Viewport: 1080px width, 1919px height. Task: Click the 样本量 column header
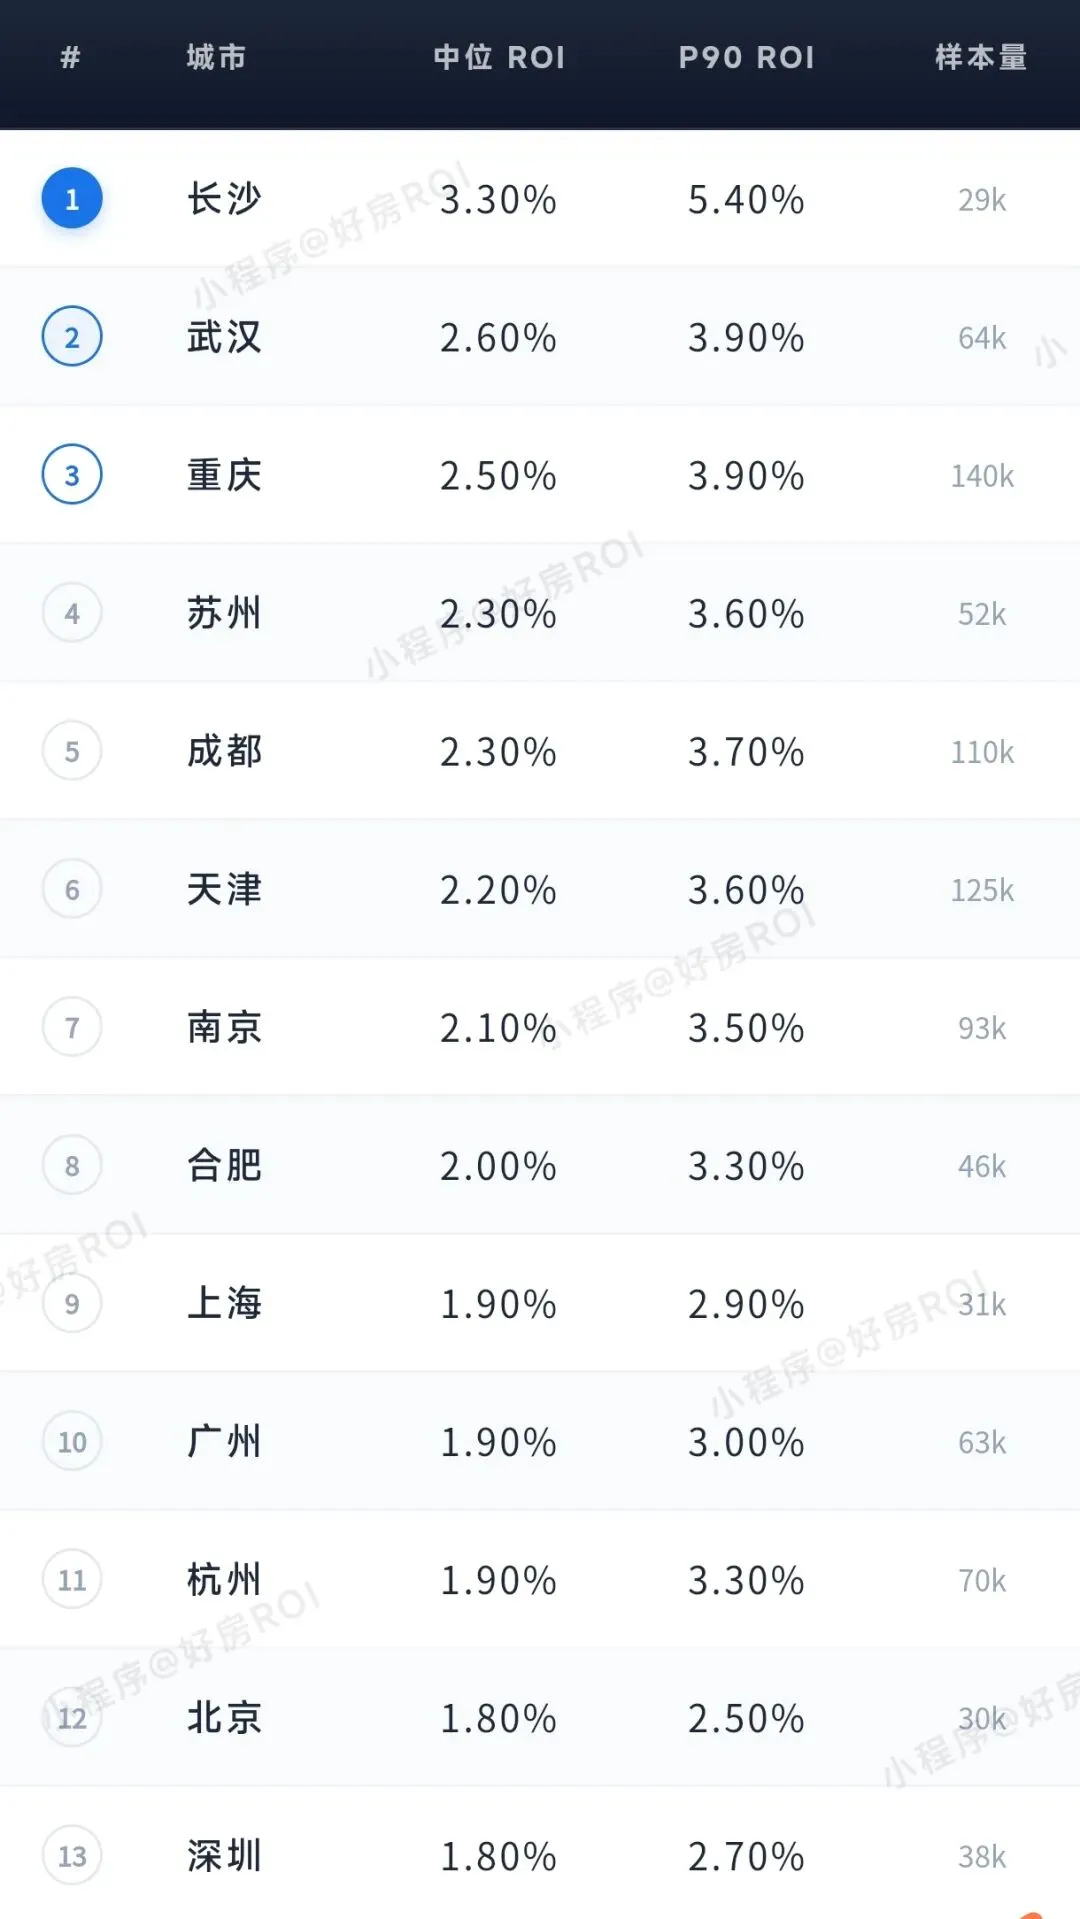(x=981, y=57)
